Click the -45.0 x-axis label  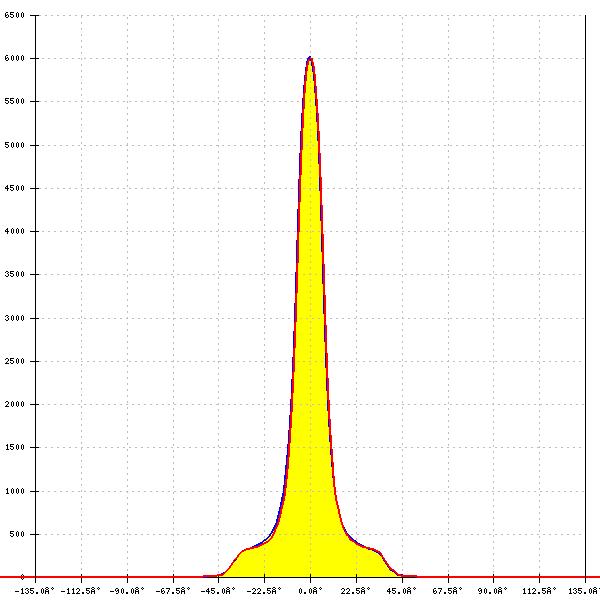pos(218,591)
